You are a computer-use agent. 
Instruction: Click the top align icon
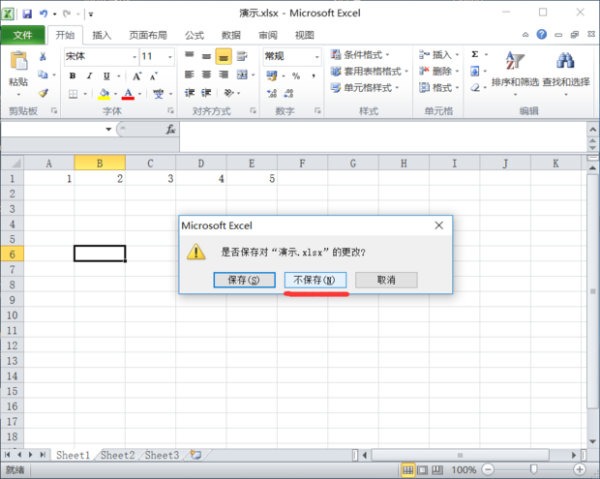click(x=189, y=56)
